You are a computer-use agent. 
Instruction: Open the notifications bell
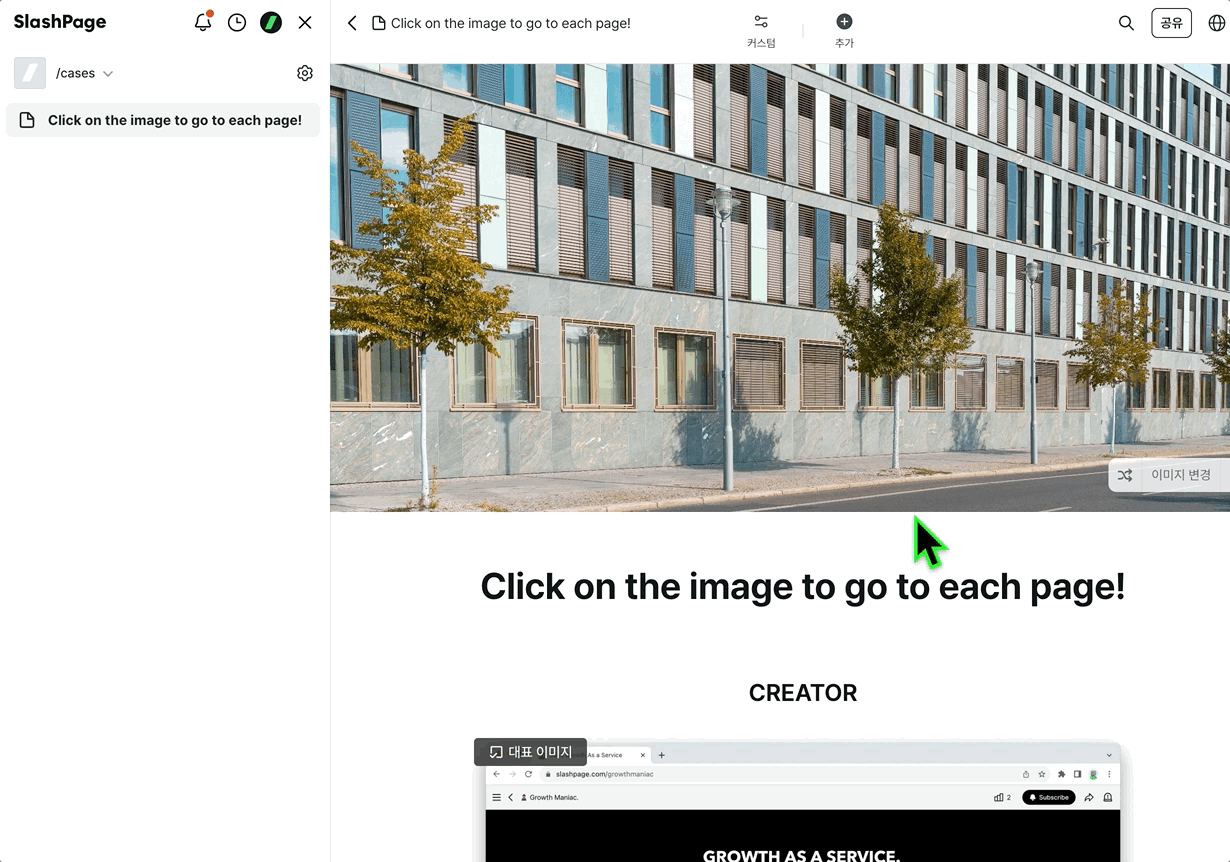[x=203, y=22]
